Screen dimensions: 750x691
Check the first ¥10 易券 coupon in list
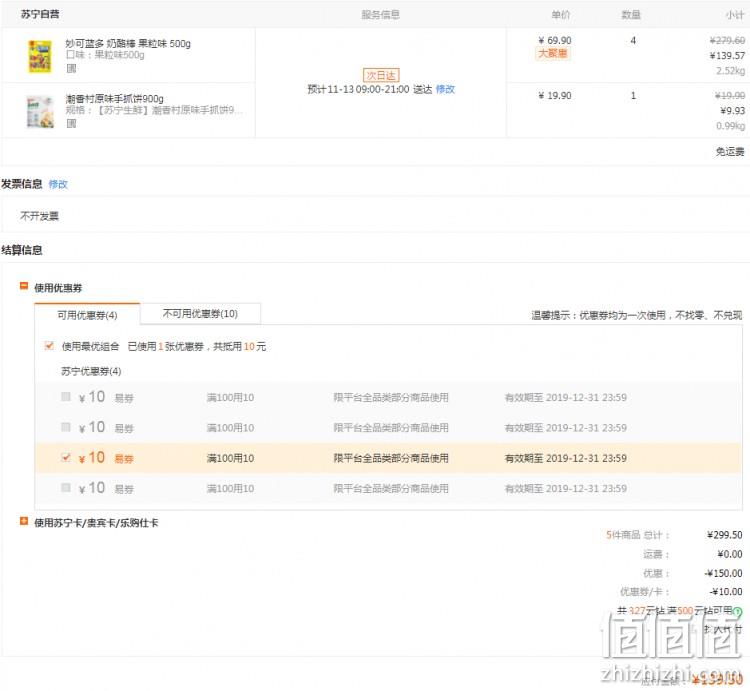[66, 396]
